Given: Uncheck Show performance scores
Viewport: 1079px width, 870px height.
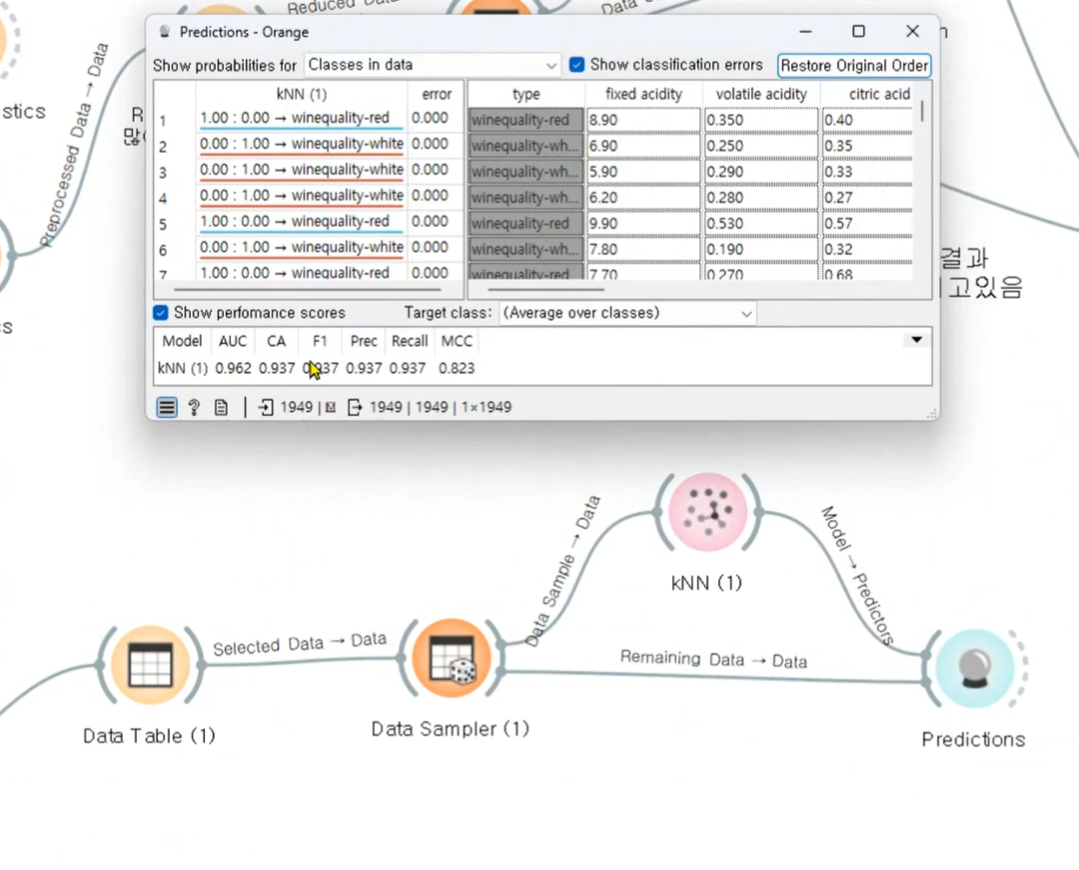Looking at the screenshot, I should coord(160,312).
